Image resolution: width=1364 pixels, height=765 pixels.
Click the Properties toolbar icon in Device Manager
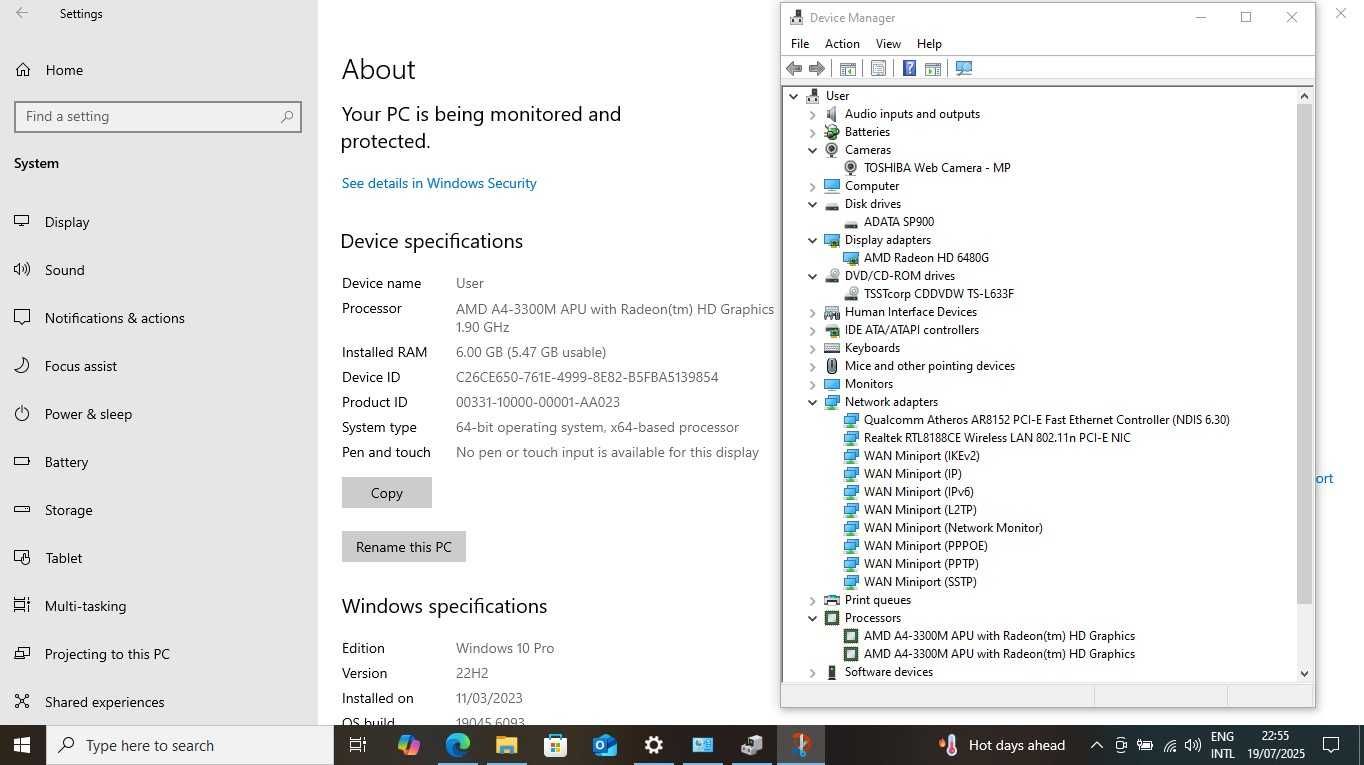878,68
